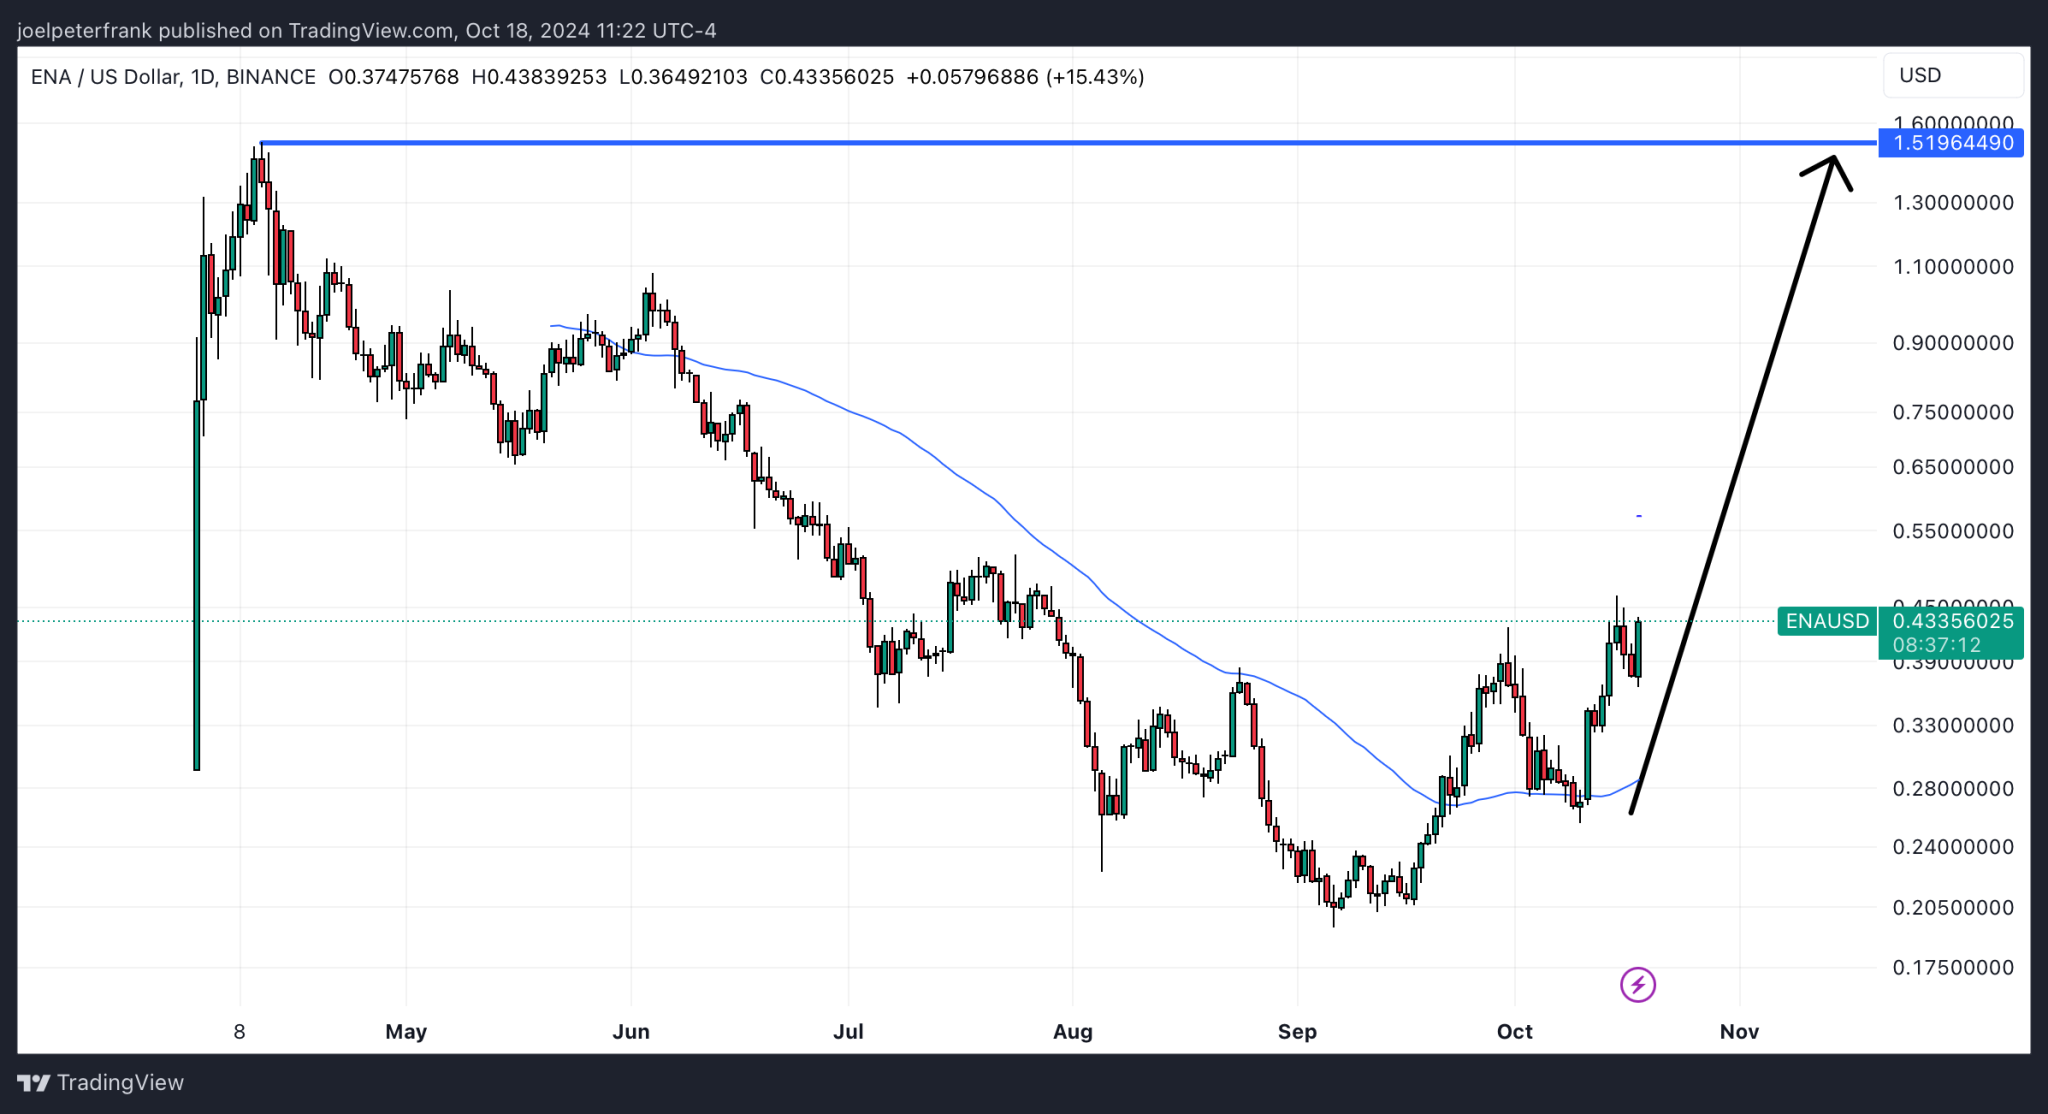This screenshot has height=1114, width=2048.
Task: Open the USD currency dropdown
Action: click(1952, 74)
